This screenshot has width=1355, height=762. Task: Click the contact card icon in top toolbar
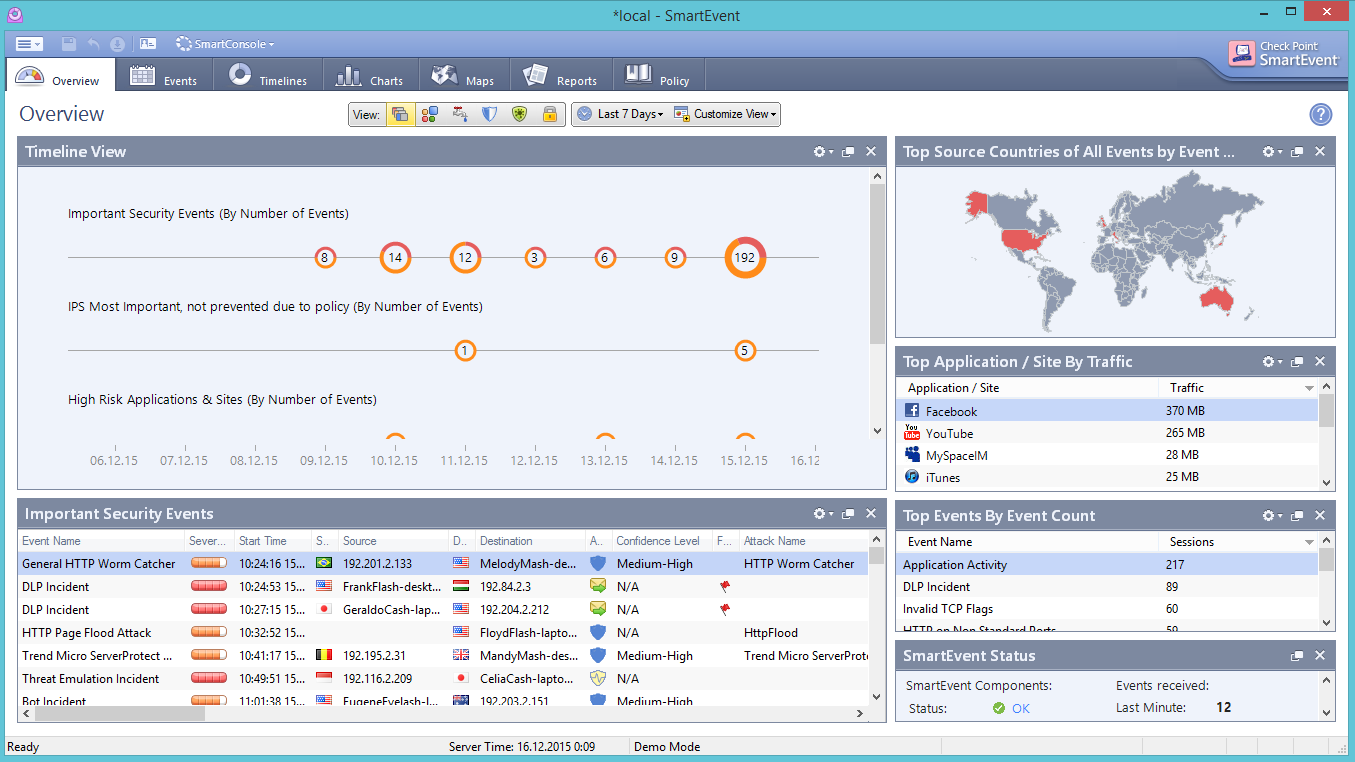[148, 44]
